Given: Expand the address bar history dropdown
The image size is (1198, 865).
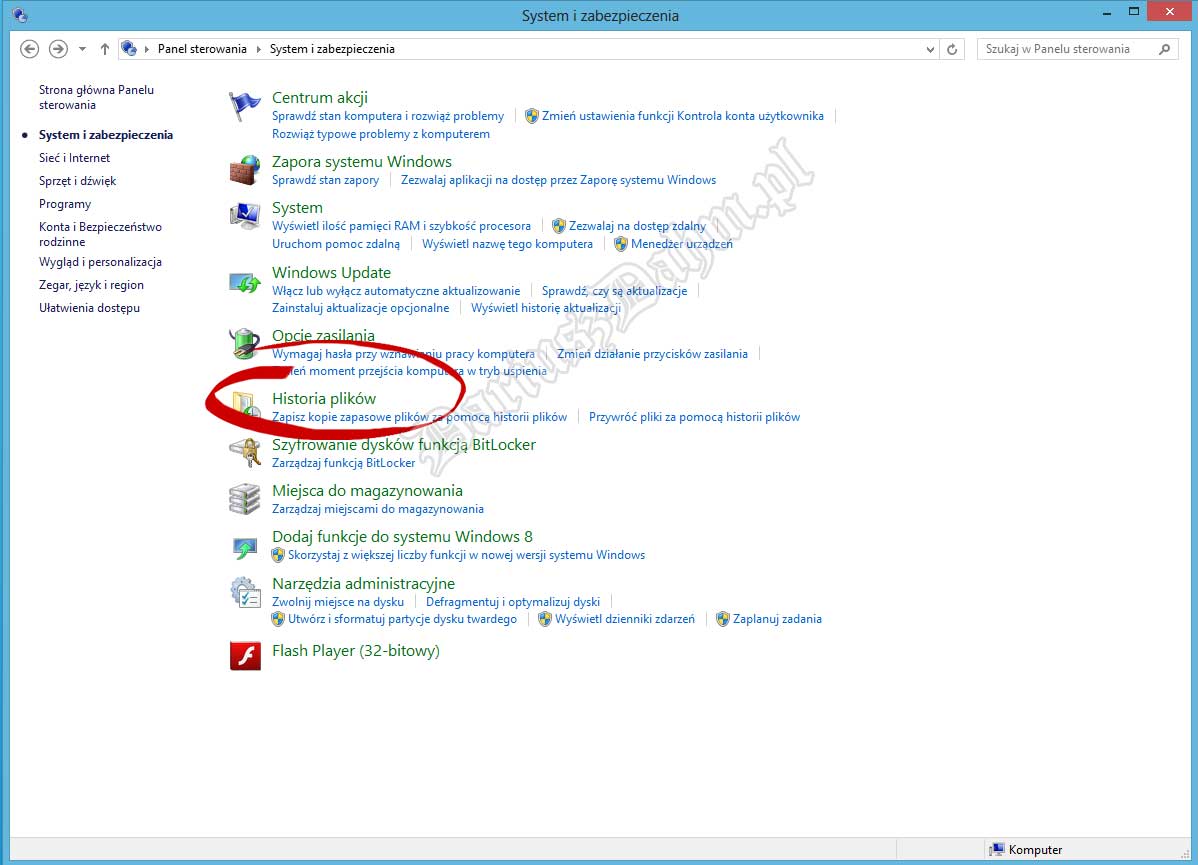Looking at the screenshot, I should 930,49.
